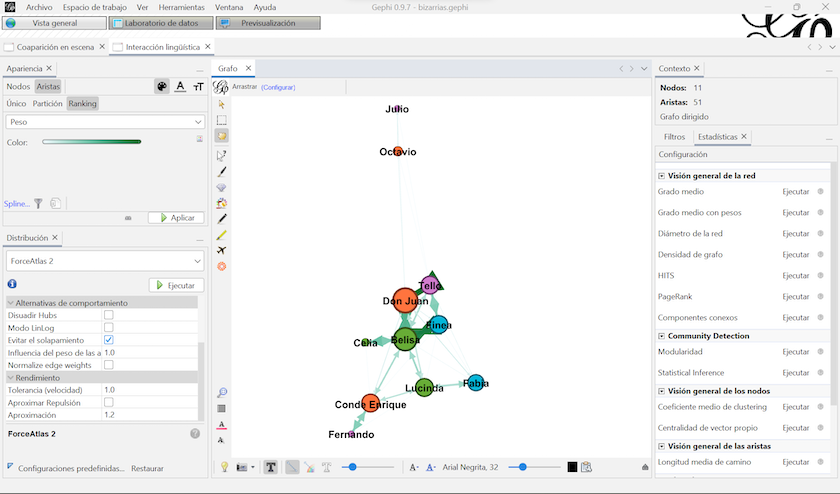Open the Peso attribute dropdown
The height and width of the screenshot is (494, 840).
click(x=104, y=122)
